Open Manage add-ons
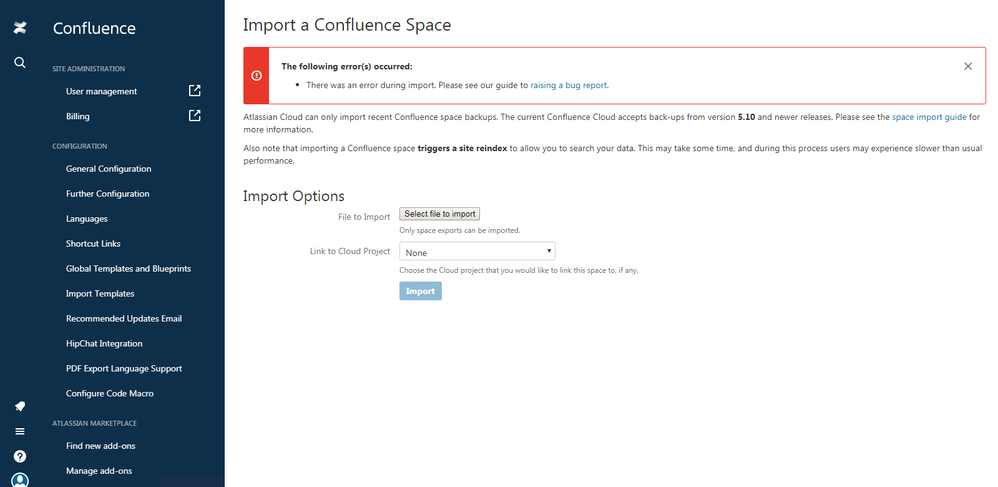This screenshot has height=487, width=998. (x=99, y=471)
